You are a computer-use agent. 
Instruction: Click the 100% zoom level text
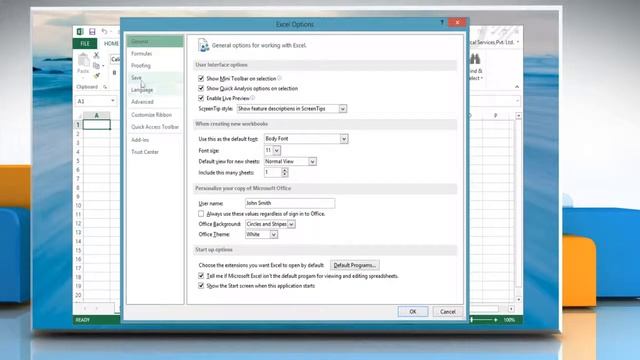pyautogui.click(x=509, y=320)
